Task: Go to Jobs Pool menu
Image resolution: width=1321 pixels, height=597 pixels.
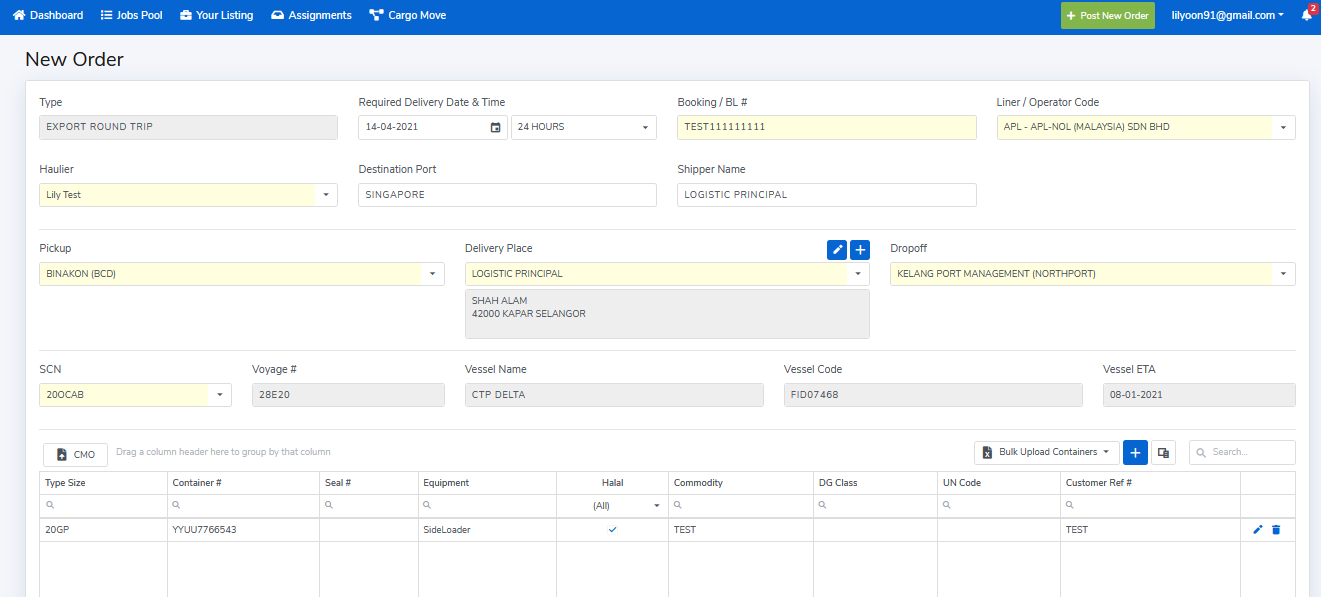Action: click(132, 15)
